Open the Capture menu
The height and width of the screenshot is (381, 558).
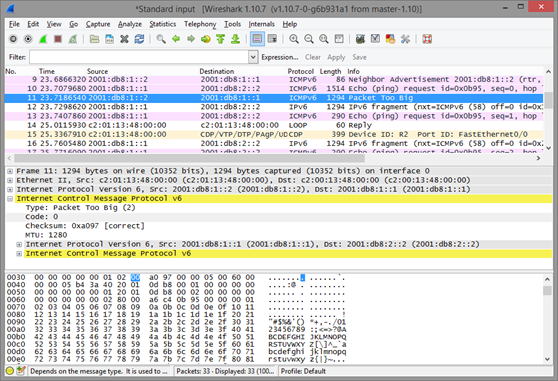pos(98,24)
